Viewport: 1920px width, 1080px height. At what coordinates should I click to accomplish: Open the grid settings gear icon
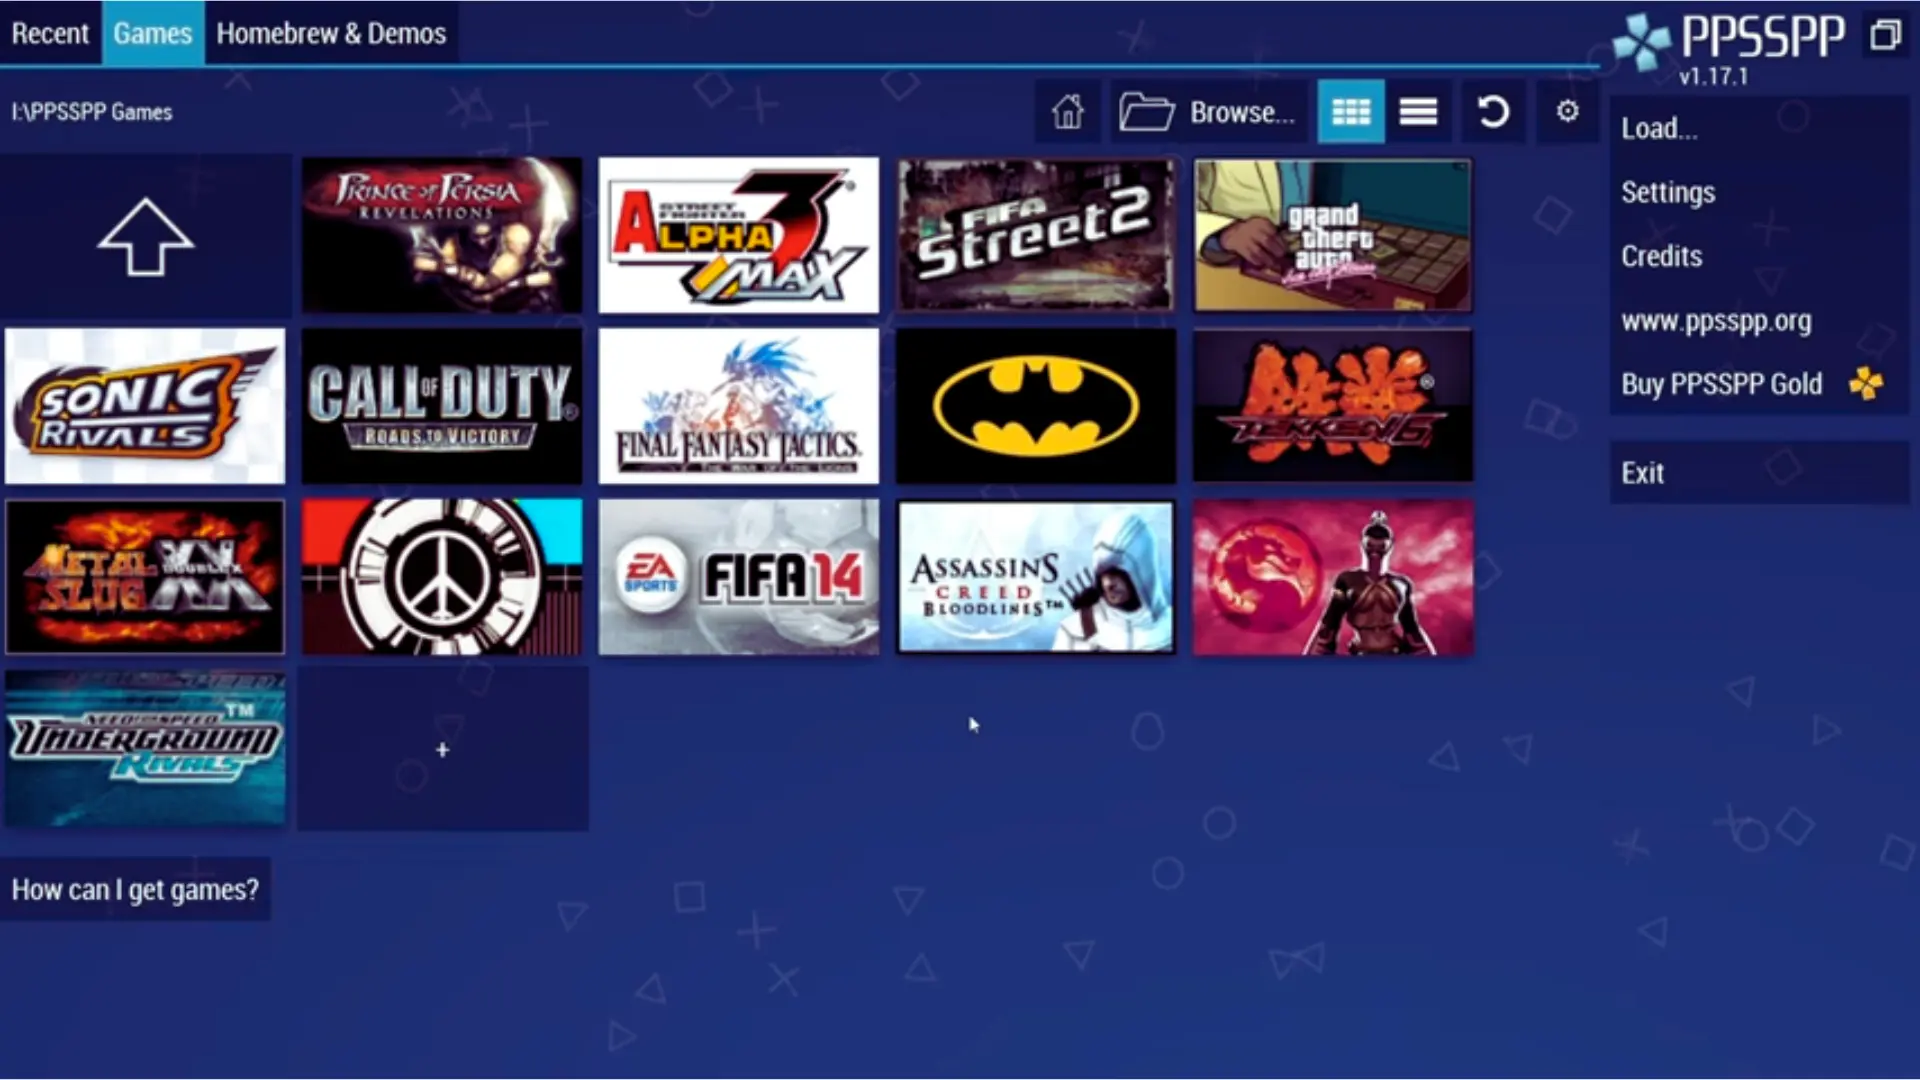(1566, 112)
